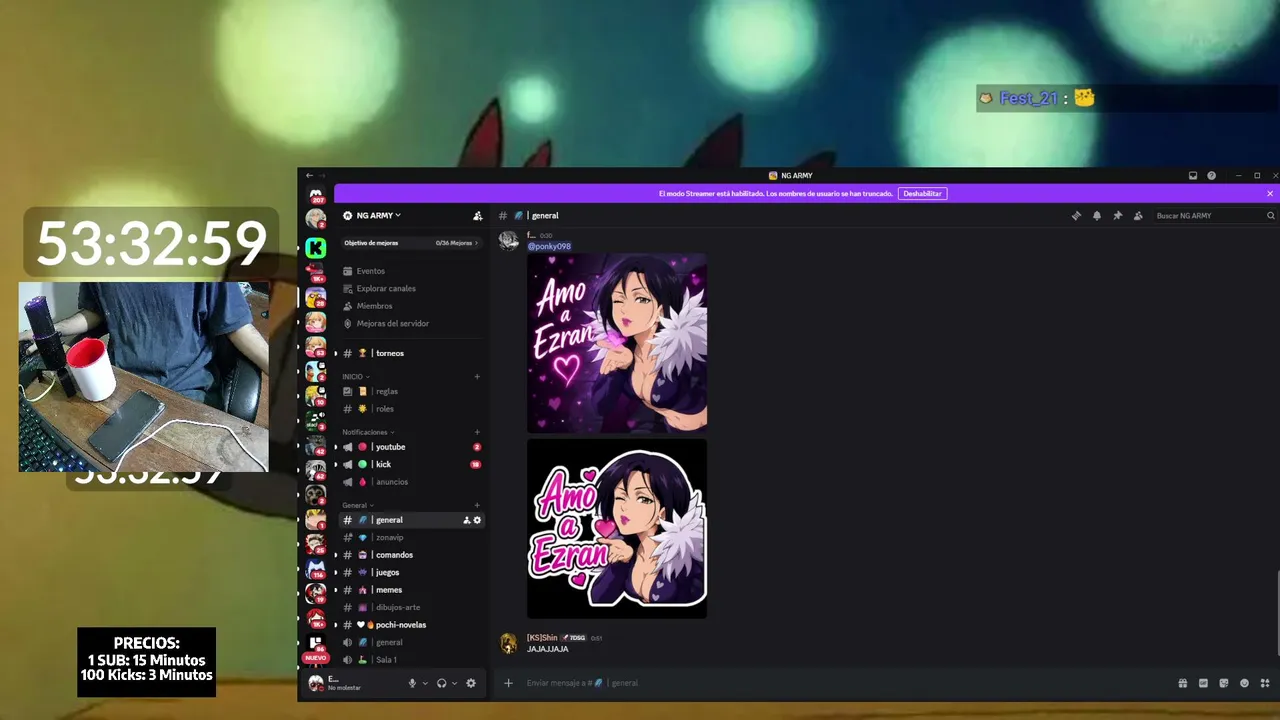The image size is (1280, 720).
Task: Open user status panel avatar
Action: [316, 683]
